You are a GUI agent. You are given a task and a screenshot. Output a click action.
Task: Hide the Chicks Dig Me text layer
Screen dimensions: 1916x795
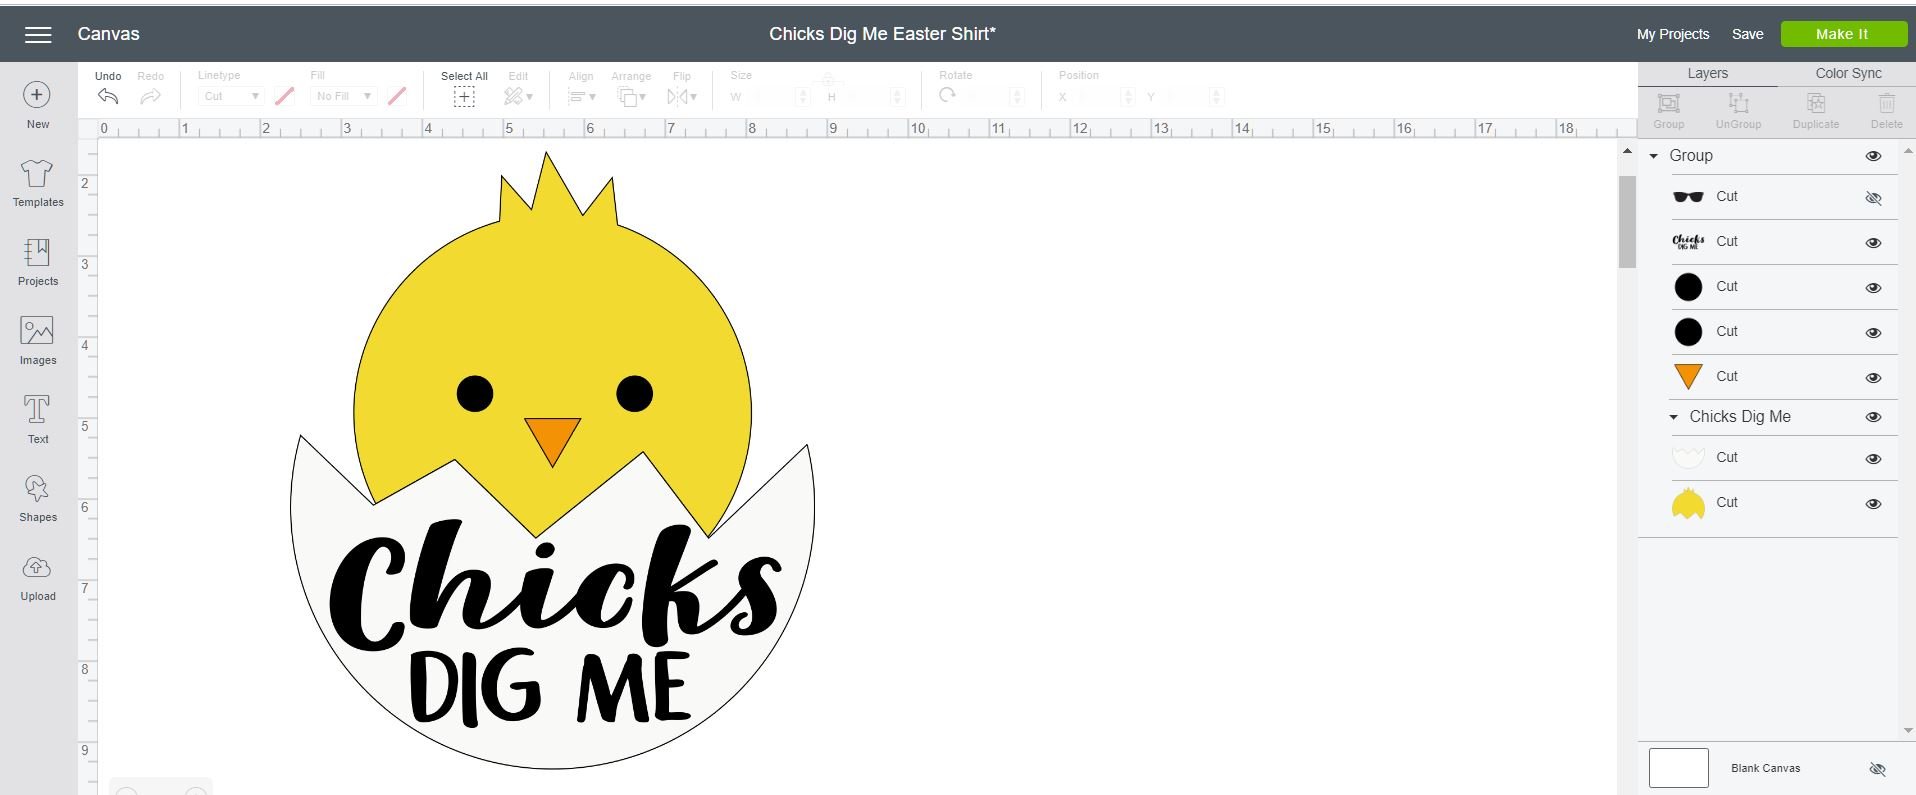pyautogui.click(x=1873, y=243)
